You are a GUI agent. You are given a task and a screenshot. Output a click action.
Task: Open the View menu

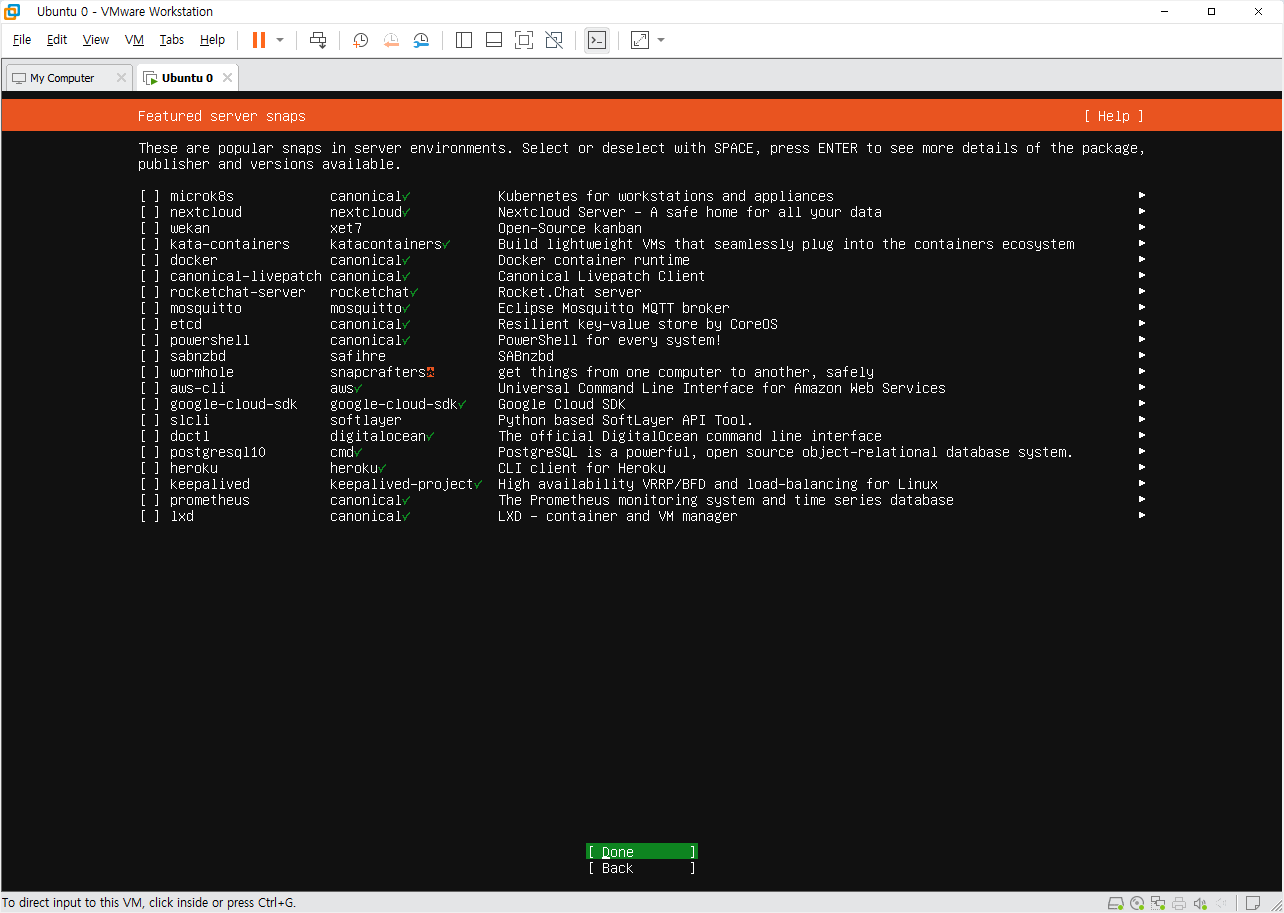pos(96,40)
